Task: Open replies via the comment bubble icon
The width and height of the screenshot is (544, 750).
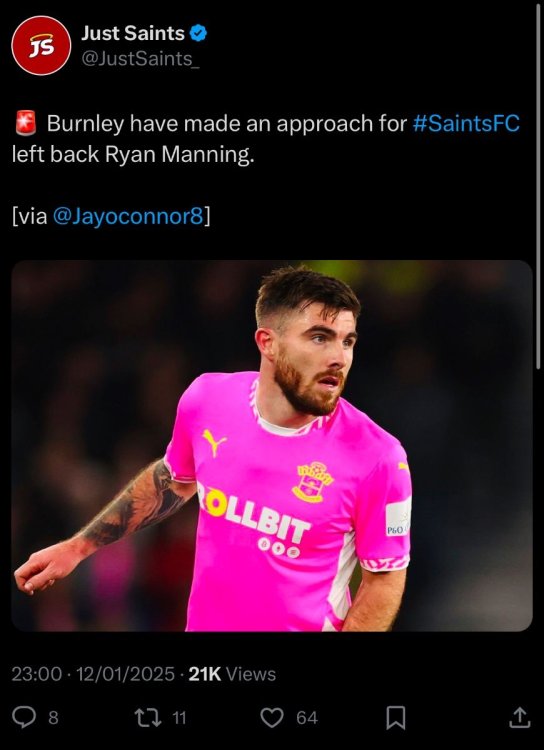Action: click(22, 717)
